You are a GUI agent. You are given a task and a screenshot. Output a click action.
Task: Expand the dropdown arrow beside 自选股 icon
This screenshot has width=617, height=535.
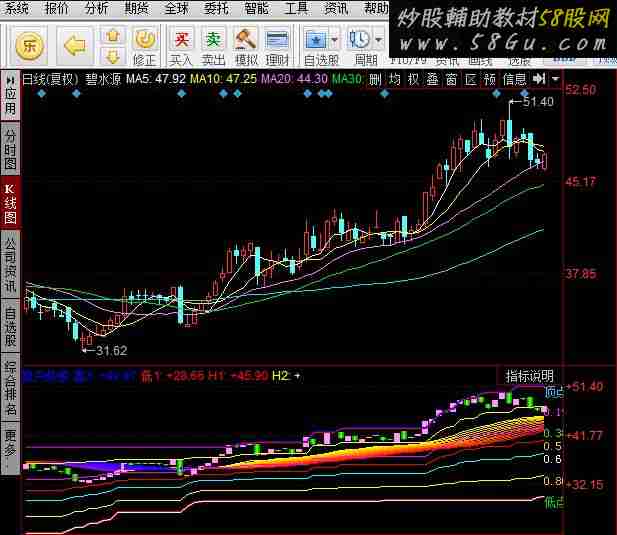coord(334,39)
